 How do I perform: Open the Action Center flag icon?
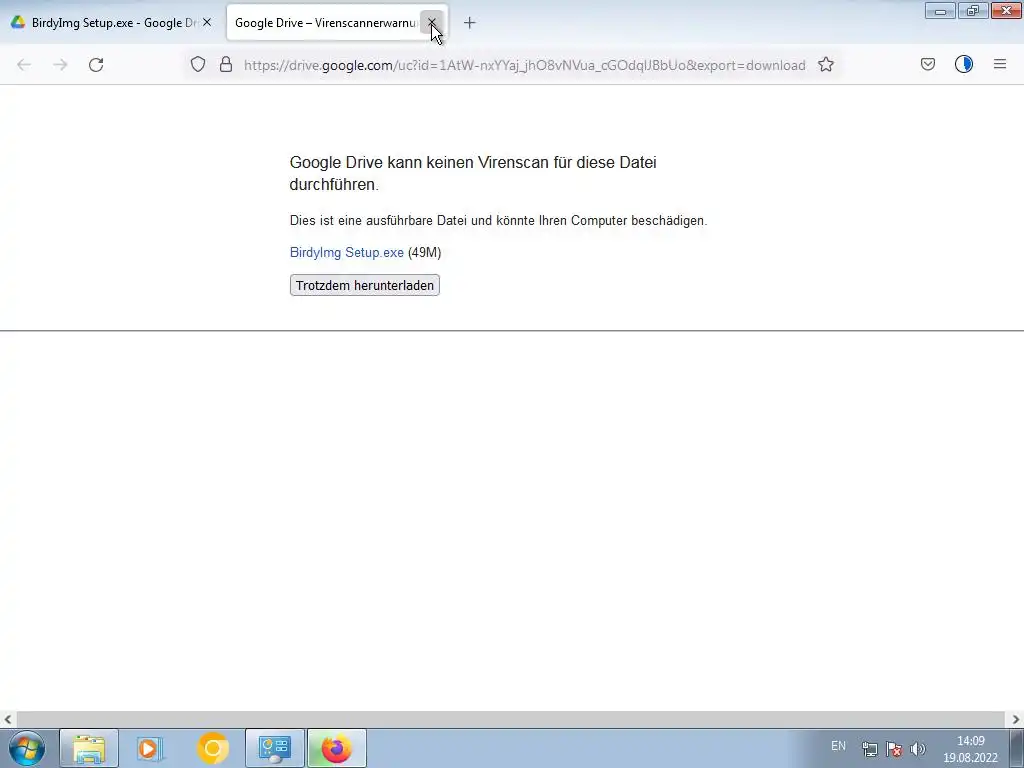[x=894, y=749]
